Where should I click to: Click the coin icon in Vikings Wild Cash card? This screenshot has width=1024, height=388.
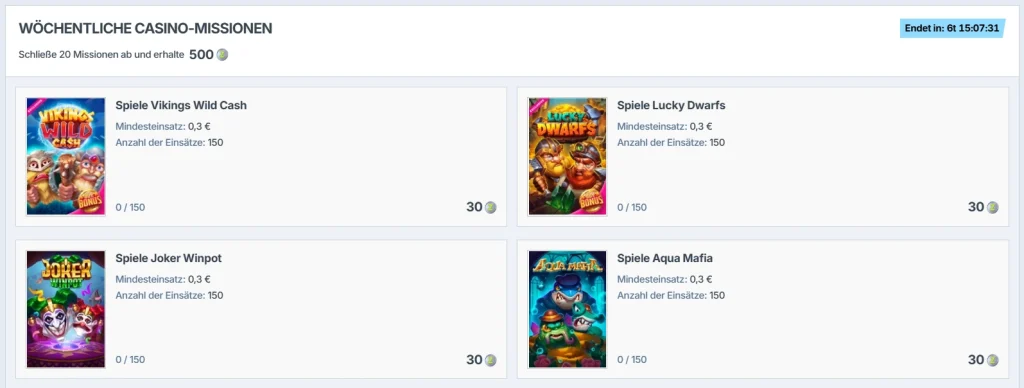490,207
